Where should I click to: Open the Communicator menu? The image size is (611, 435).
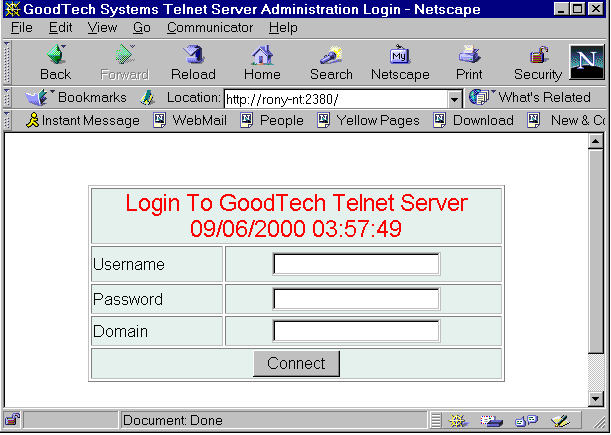coord(210,28)
